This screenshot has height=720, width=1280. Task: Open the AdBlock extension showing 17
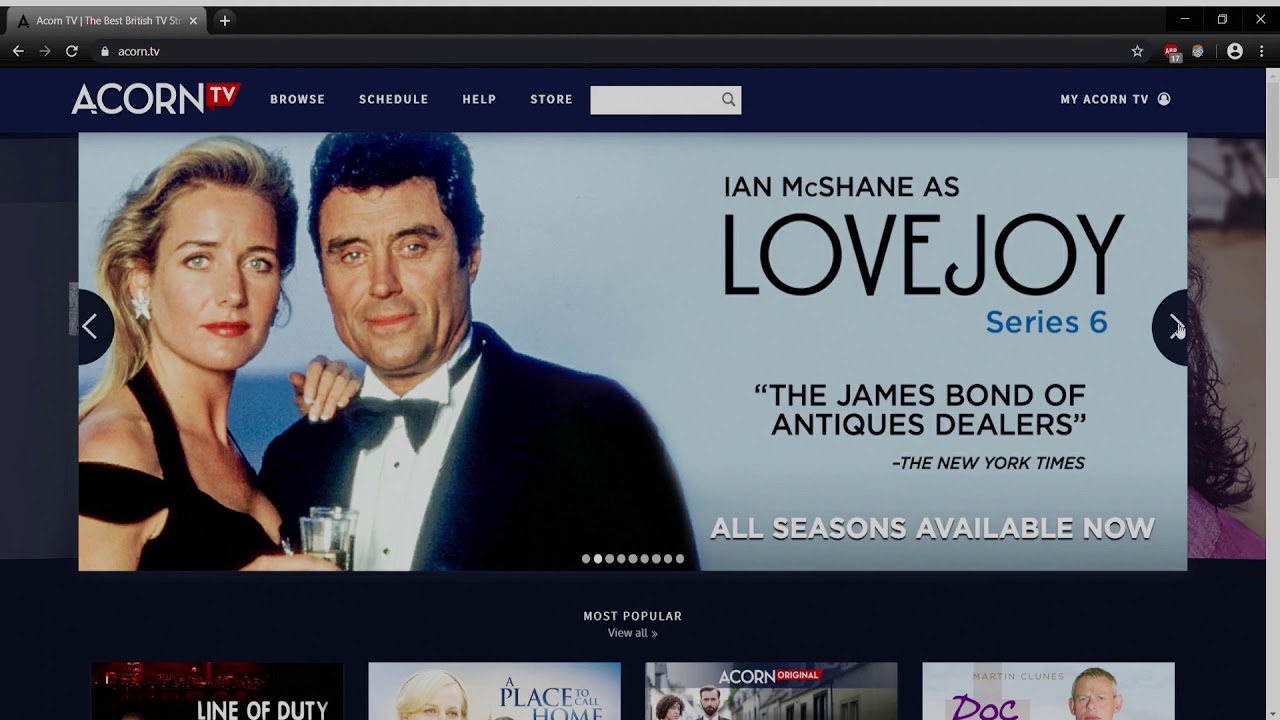tap(1172, 52)
